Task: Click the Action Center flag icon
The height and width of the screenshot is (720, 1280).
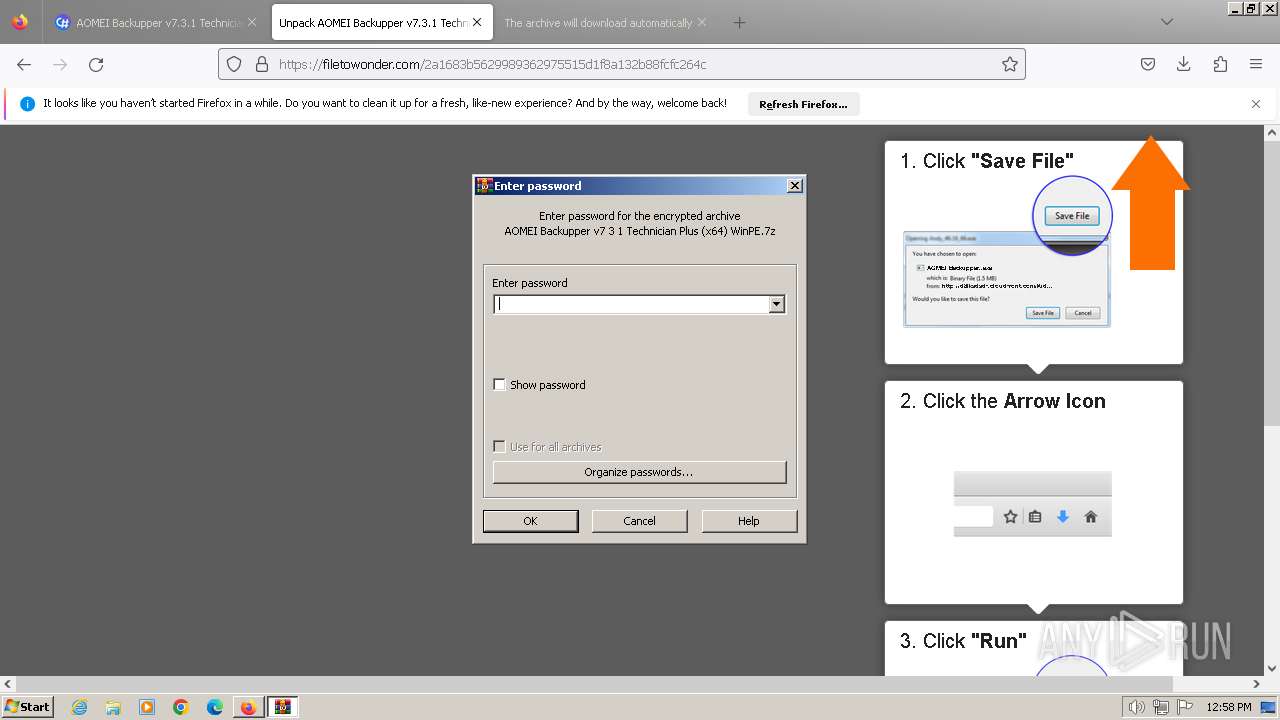Action: click(1185, 707)
